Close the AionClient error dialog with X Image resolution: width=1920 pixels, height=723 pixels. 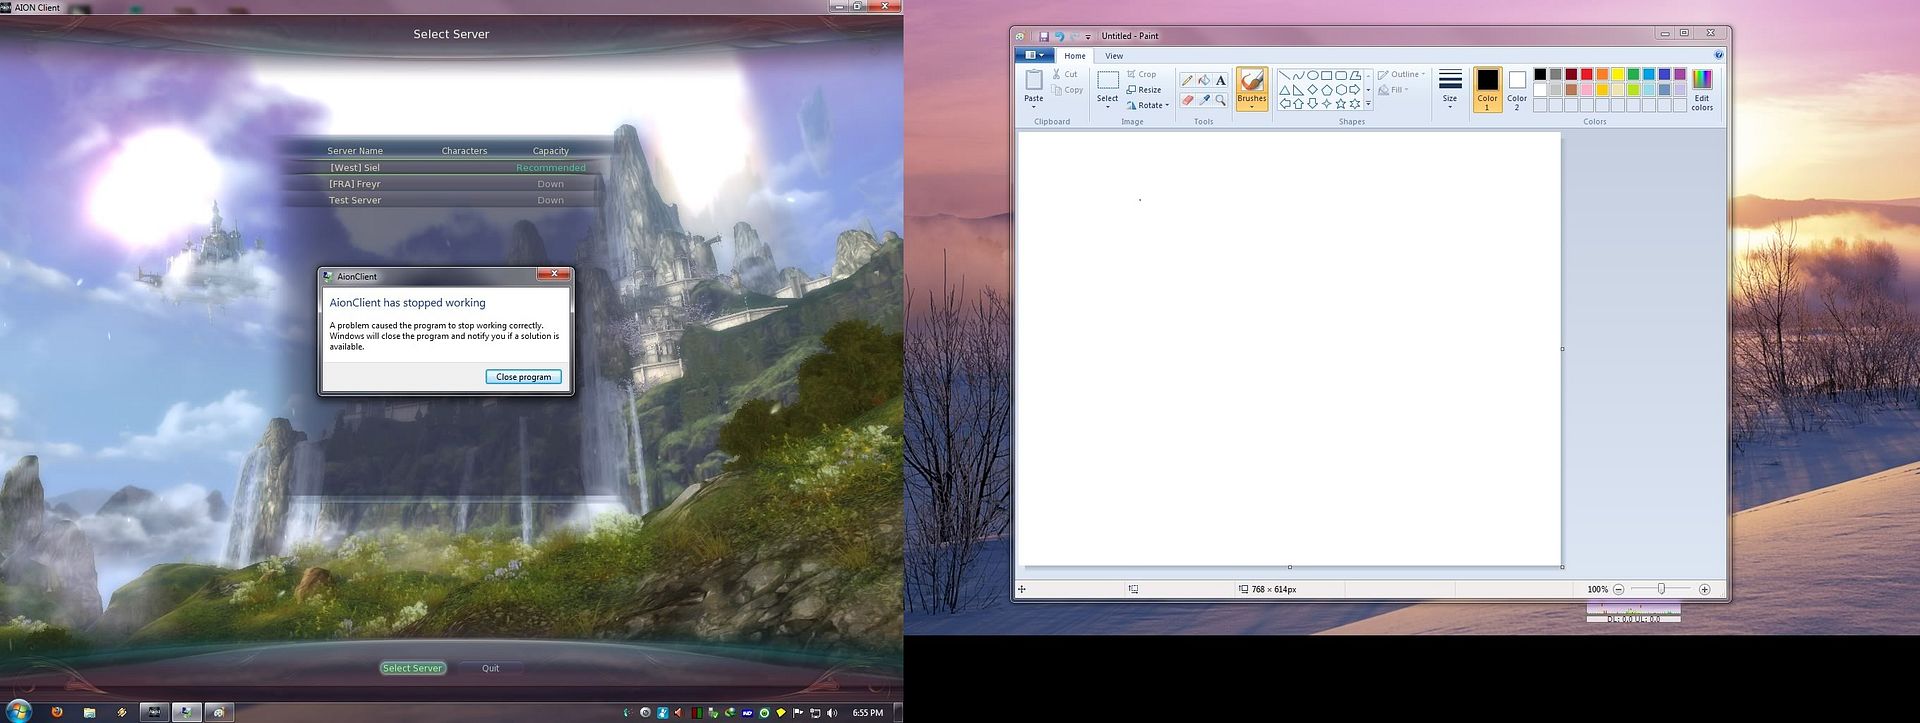pos(553,274)
